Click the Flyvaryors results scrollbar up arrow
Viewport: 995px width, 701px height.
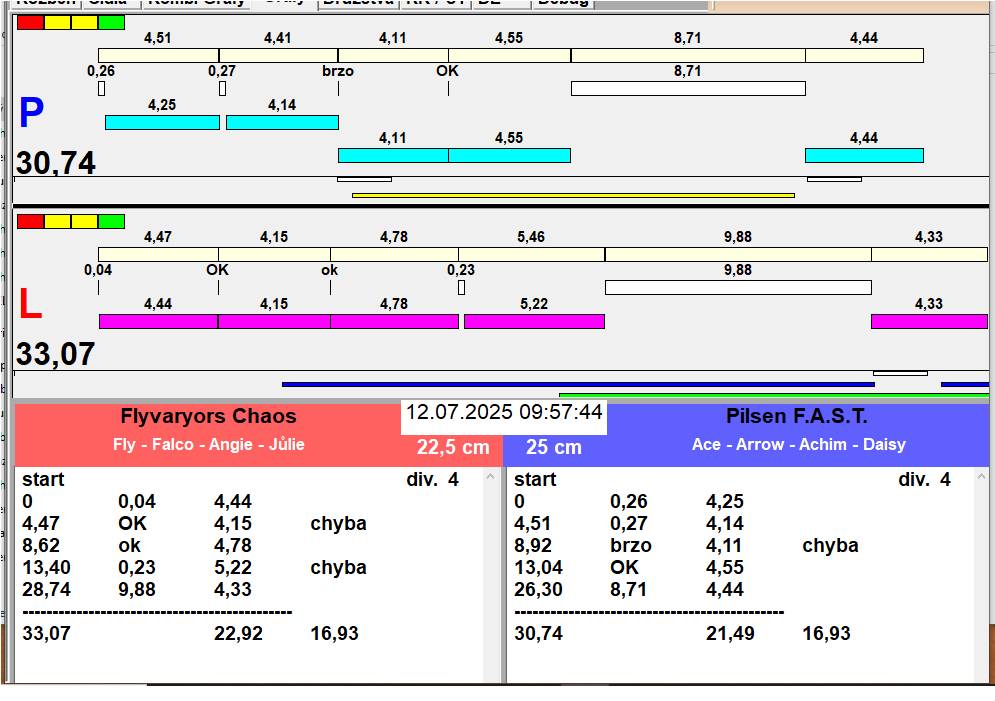491,476
